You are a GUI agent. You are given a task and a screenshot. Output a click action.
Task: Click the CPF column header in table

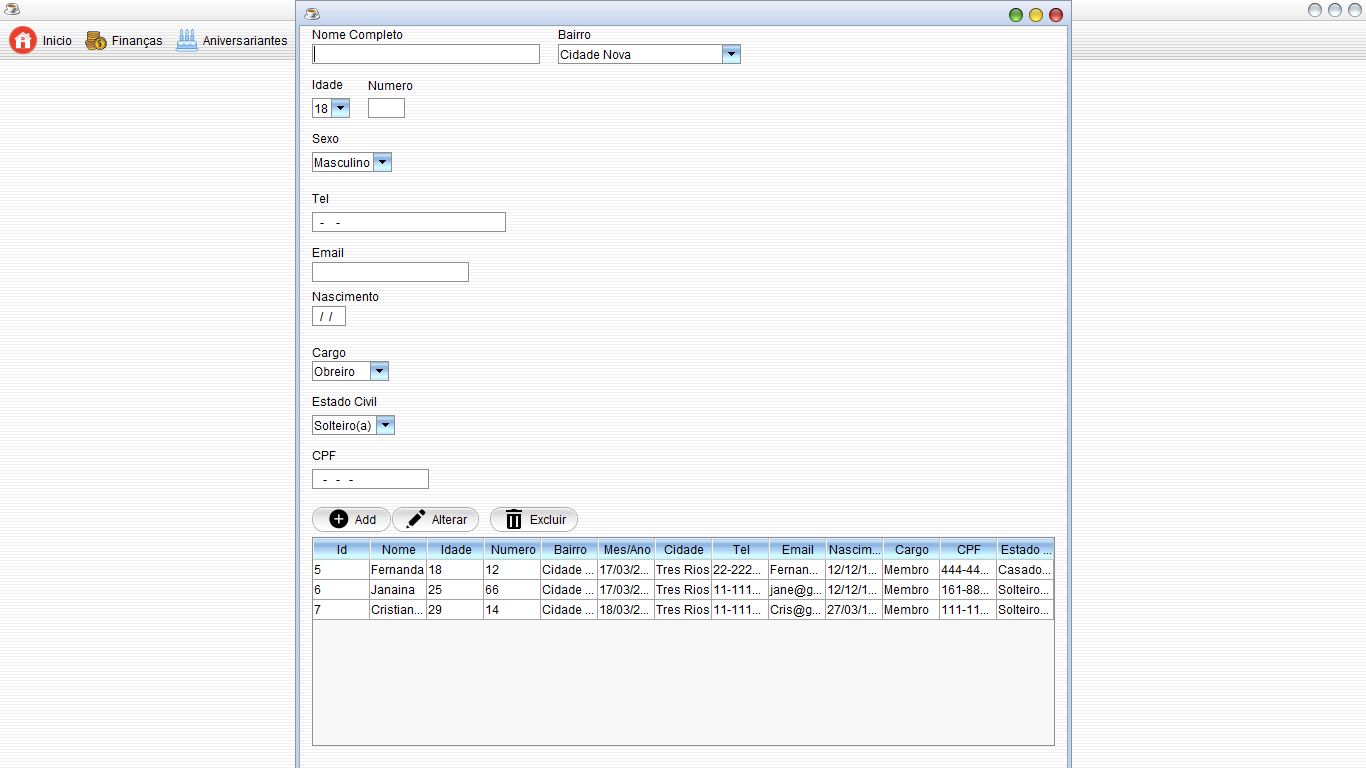pos(969,549)
